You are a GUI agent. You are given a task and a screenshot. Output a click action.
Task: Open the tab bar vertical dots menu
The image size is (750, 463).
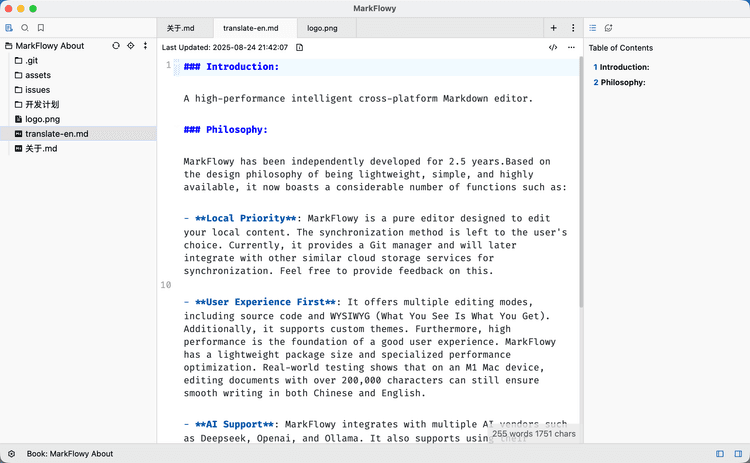pyautogui.click(x=573, y=28)
